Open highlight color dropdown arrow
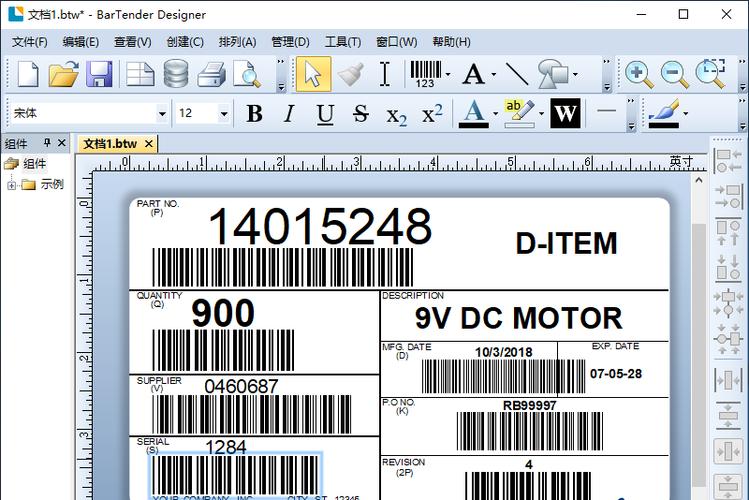The width and height of the screenshot is (749, 500). [541, 114]
